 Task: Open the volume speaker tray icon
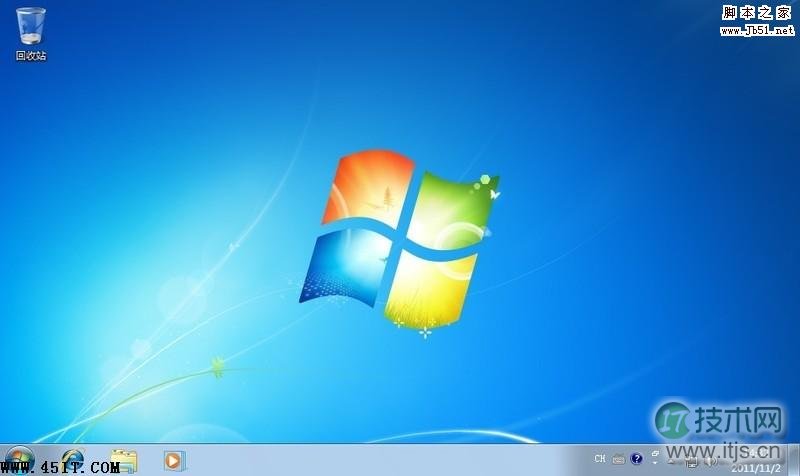click(710, 461)
